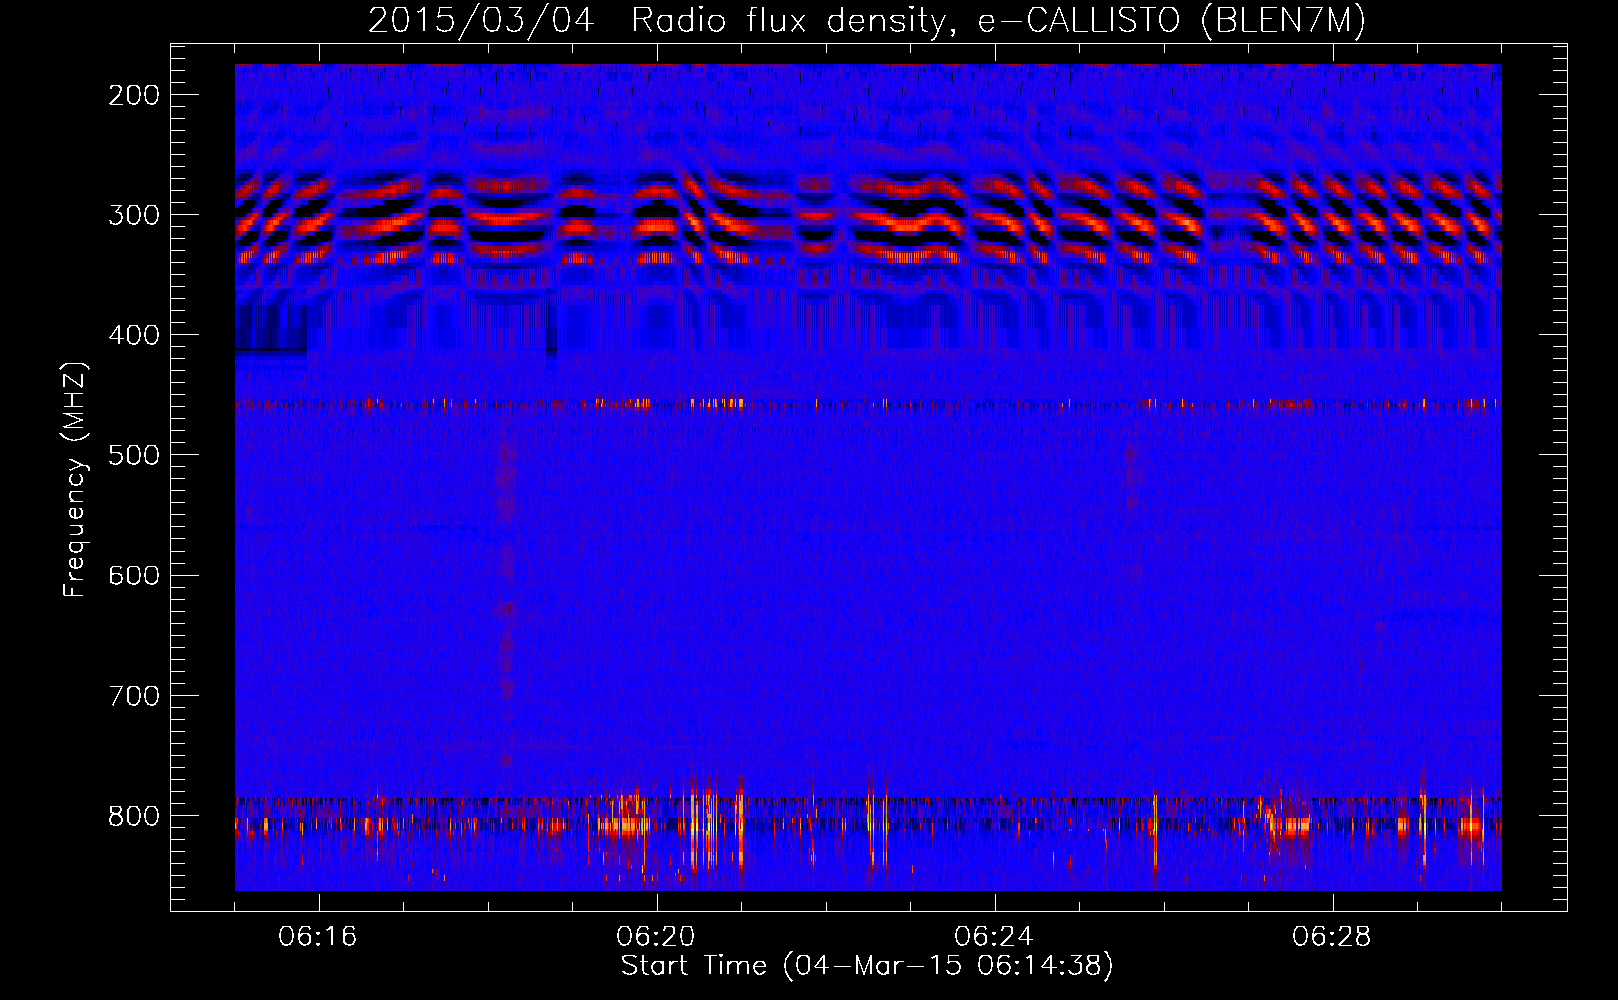Click the 600 frequency tick label

click(134, 575)
